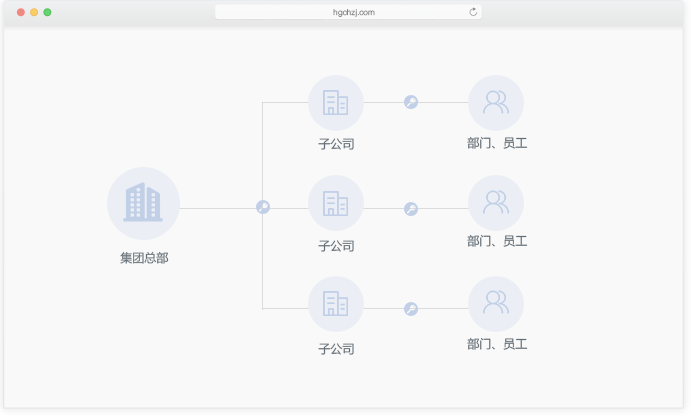Select the middle 子公司 text label
This screenshot has width=691, height=420.
[336, 246]
